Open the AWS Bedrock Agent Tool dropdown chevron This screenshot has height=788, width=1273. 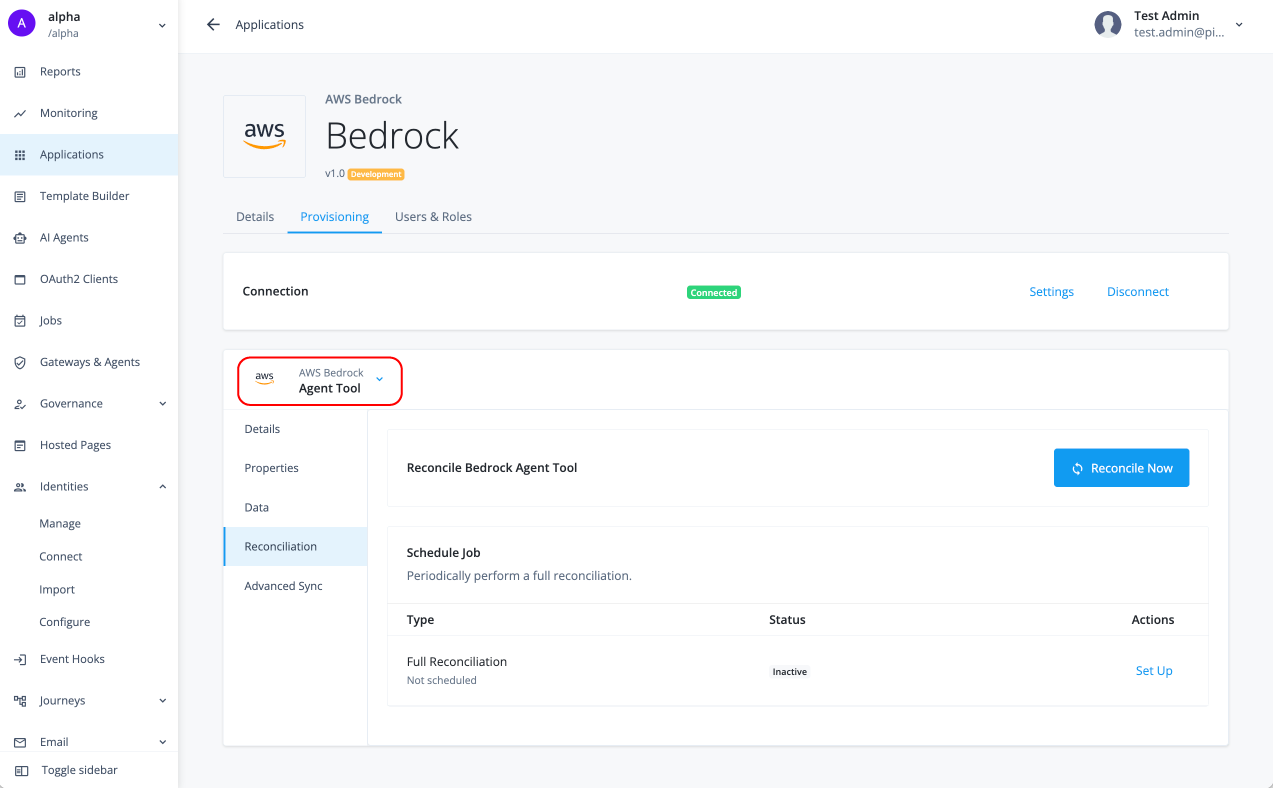(x=379, y=379)
